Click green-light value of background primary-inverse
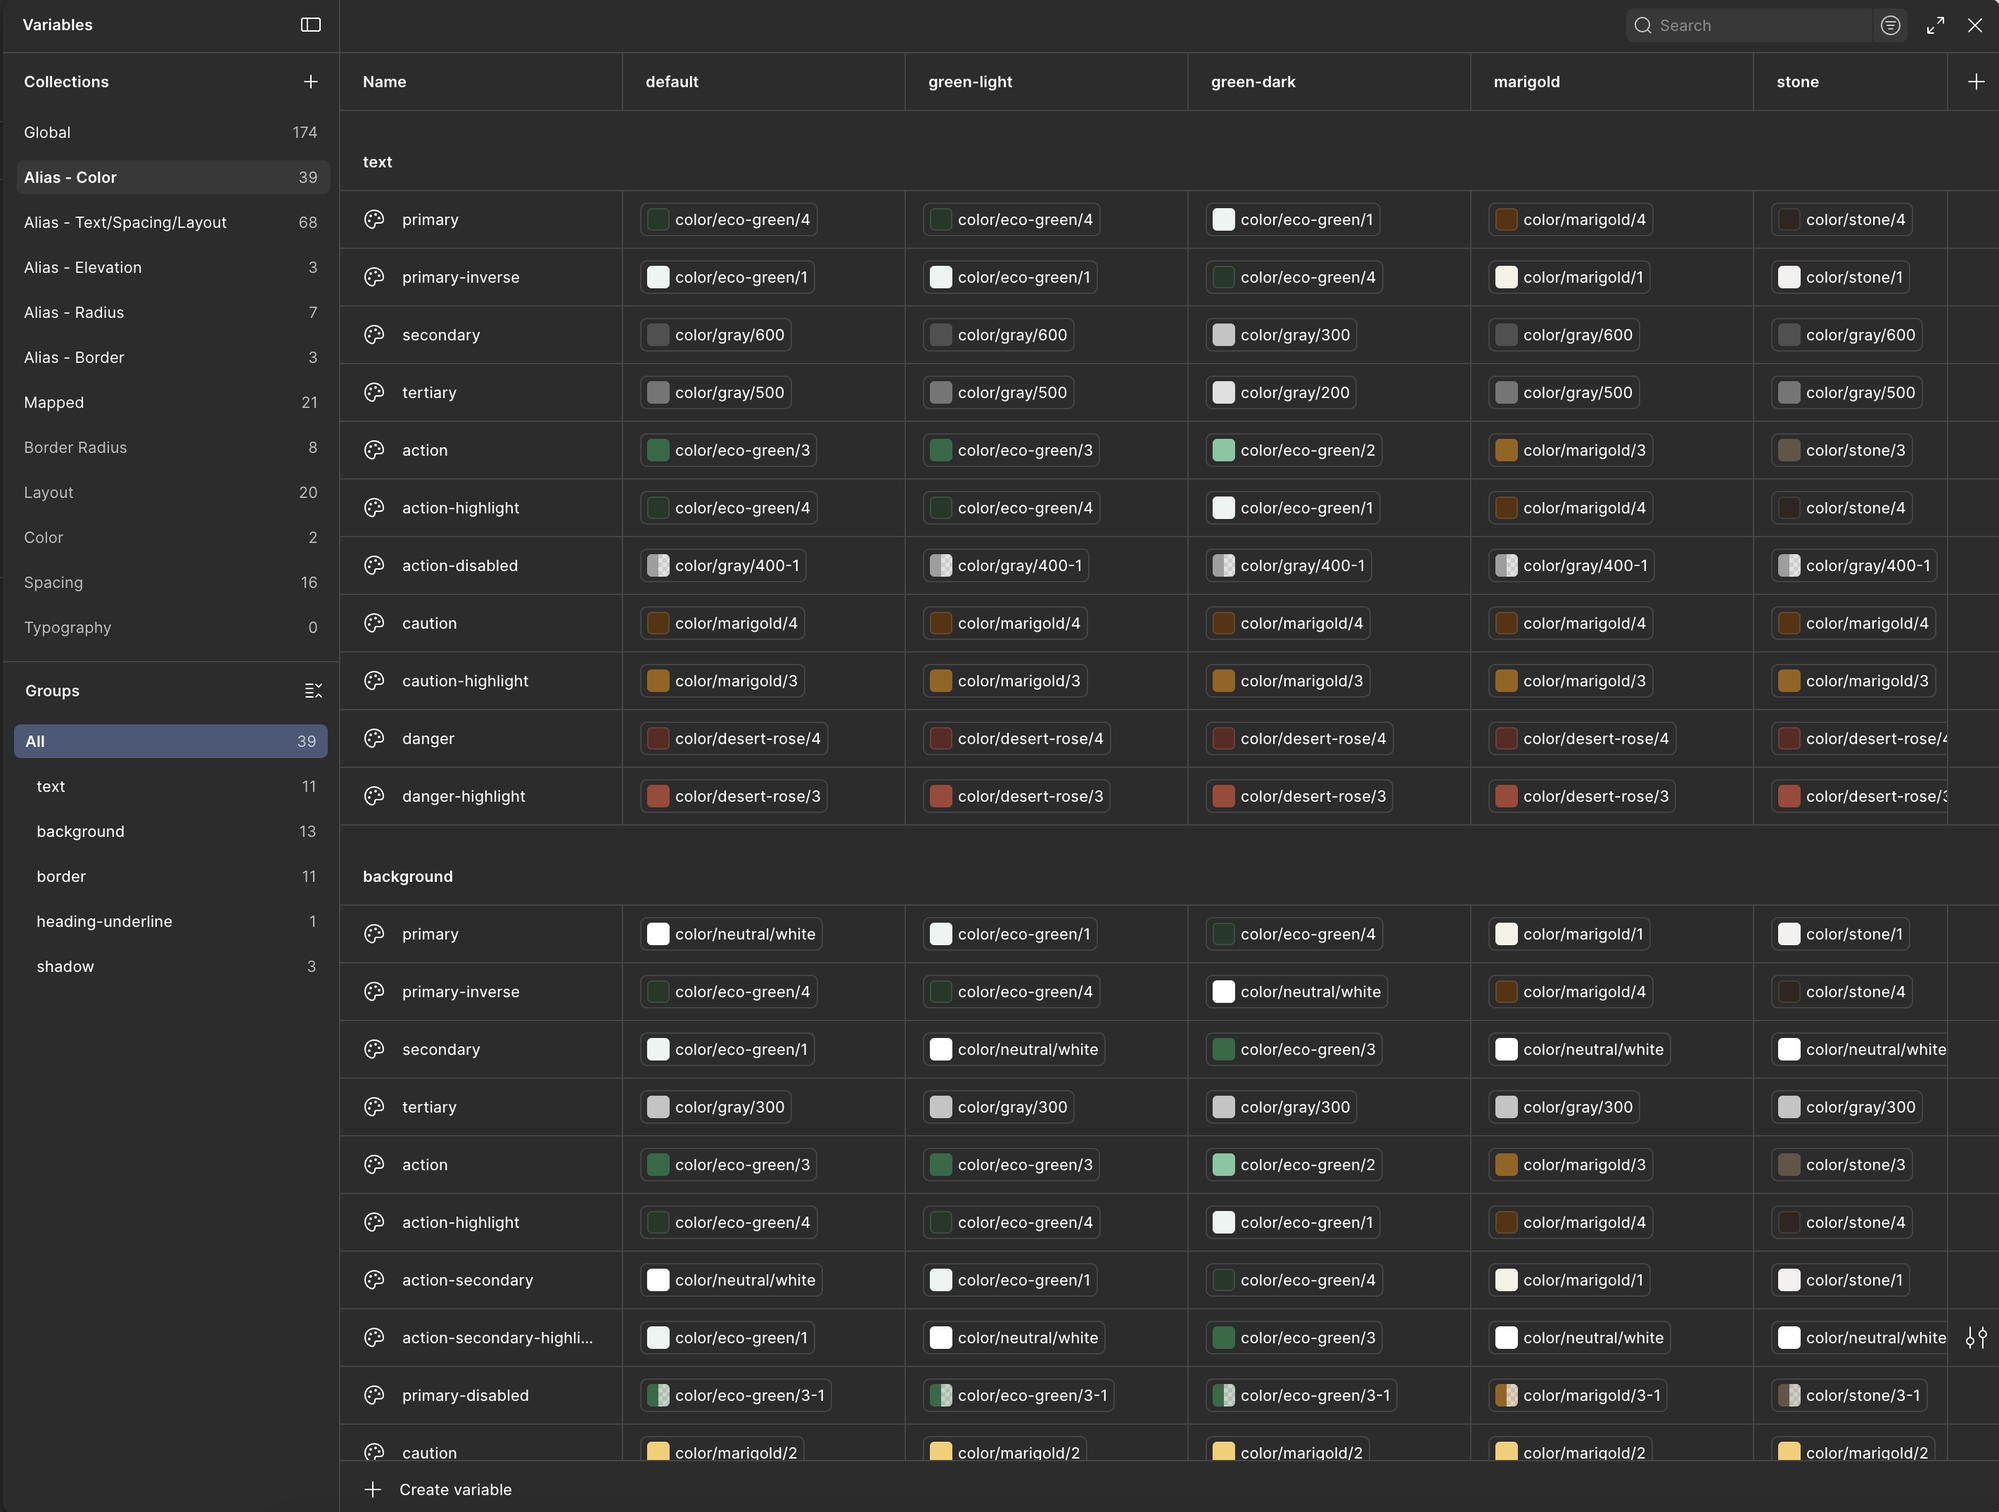Viewport: 1999px width, 1512px height. pos(1012,992)
